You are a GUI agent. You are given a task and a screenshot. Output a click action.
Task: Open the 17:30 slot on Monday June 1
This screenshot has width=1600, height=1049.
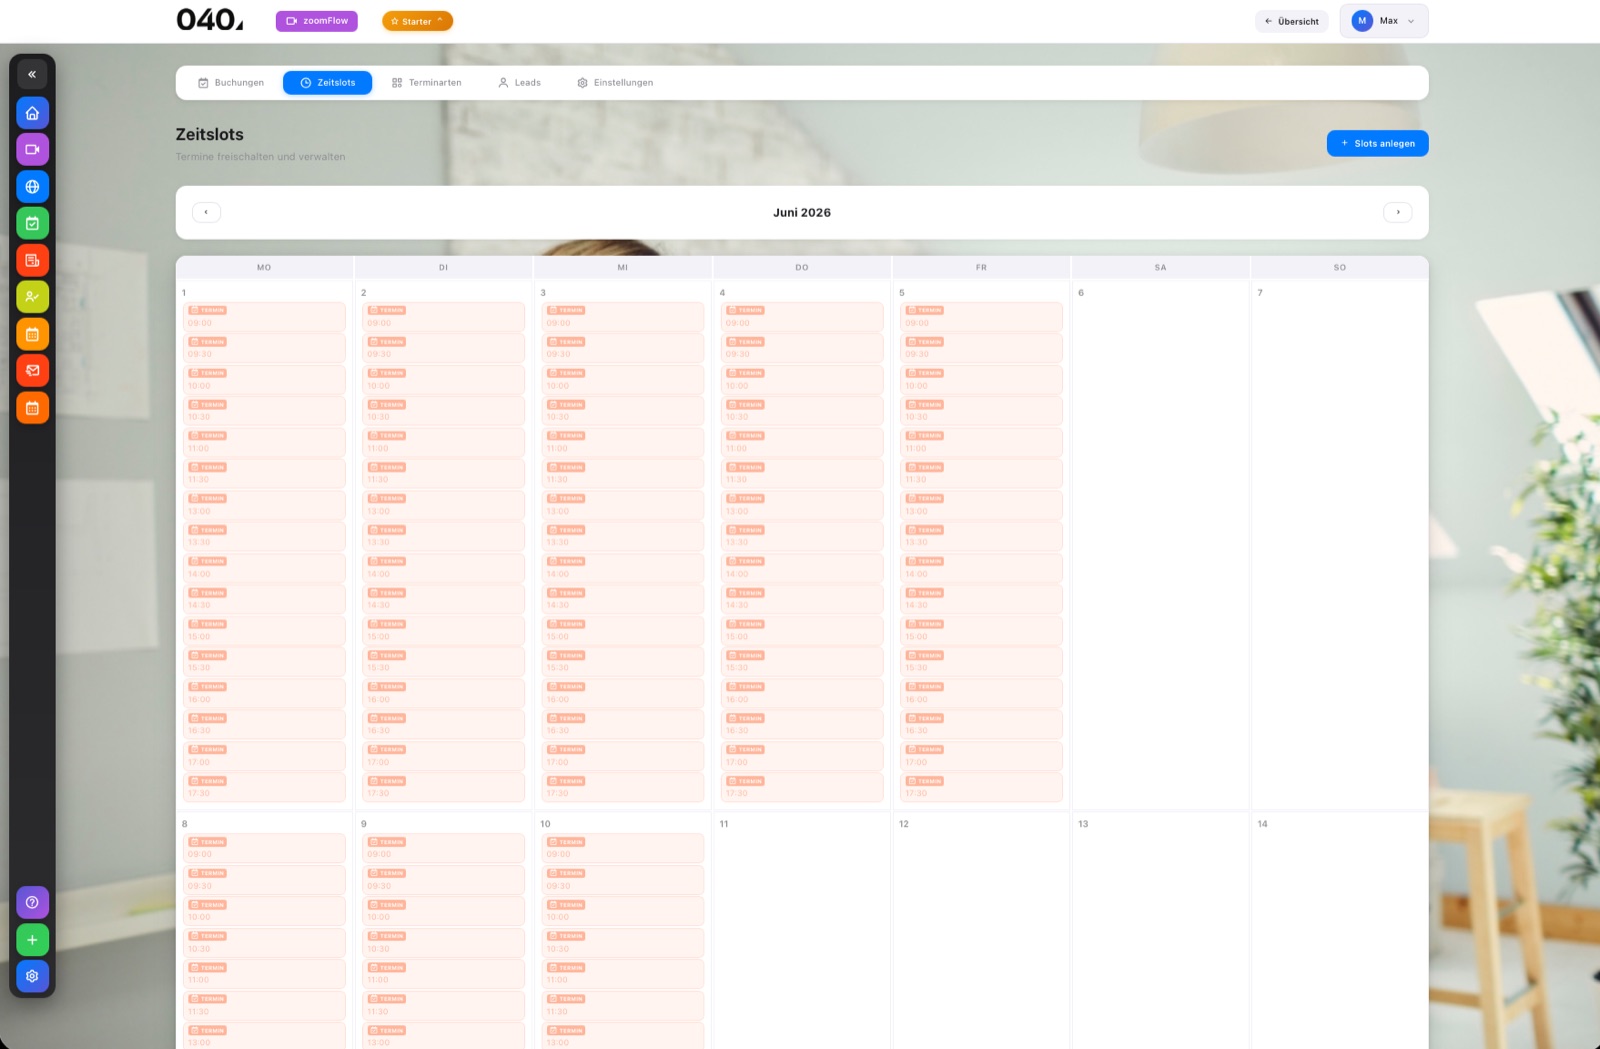coord(264,788)
